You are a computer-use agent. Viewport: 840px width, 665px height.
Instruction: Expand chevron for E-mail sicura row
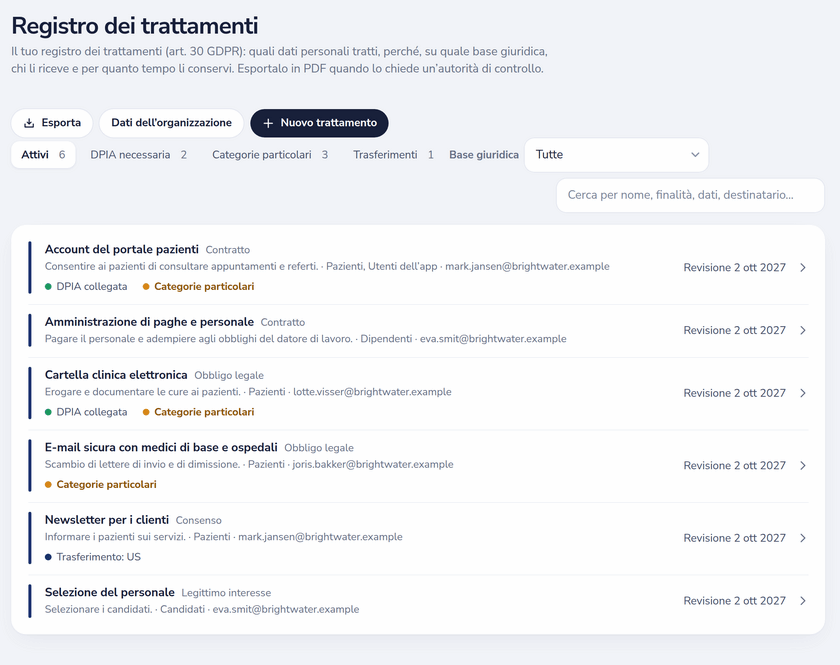(802, 465)
